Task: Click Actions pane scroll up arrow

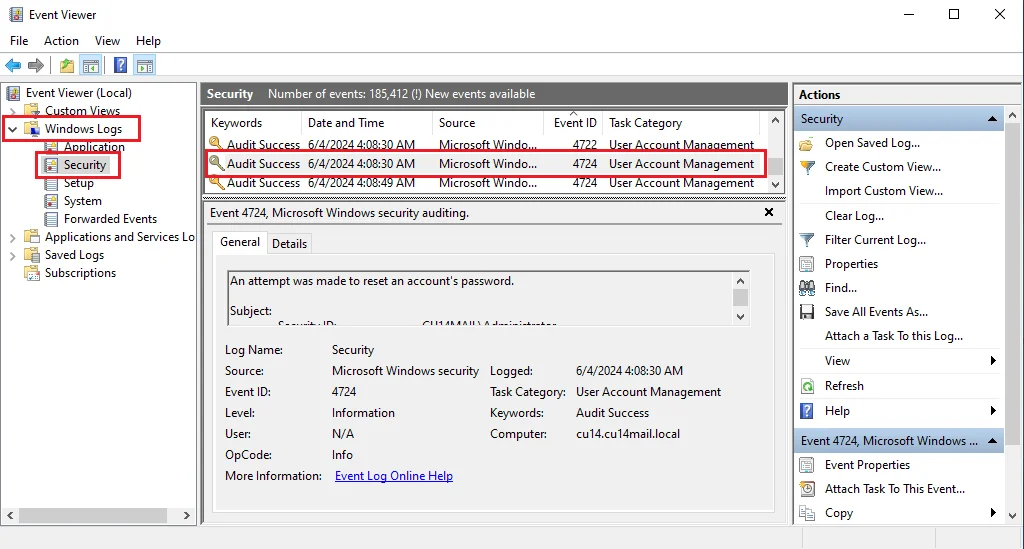Action: coord(1012,116)
